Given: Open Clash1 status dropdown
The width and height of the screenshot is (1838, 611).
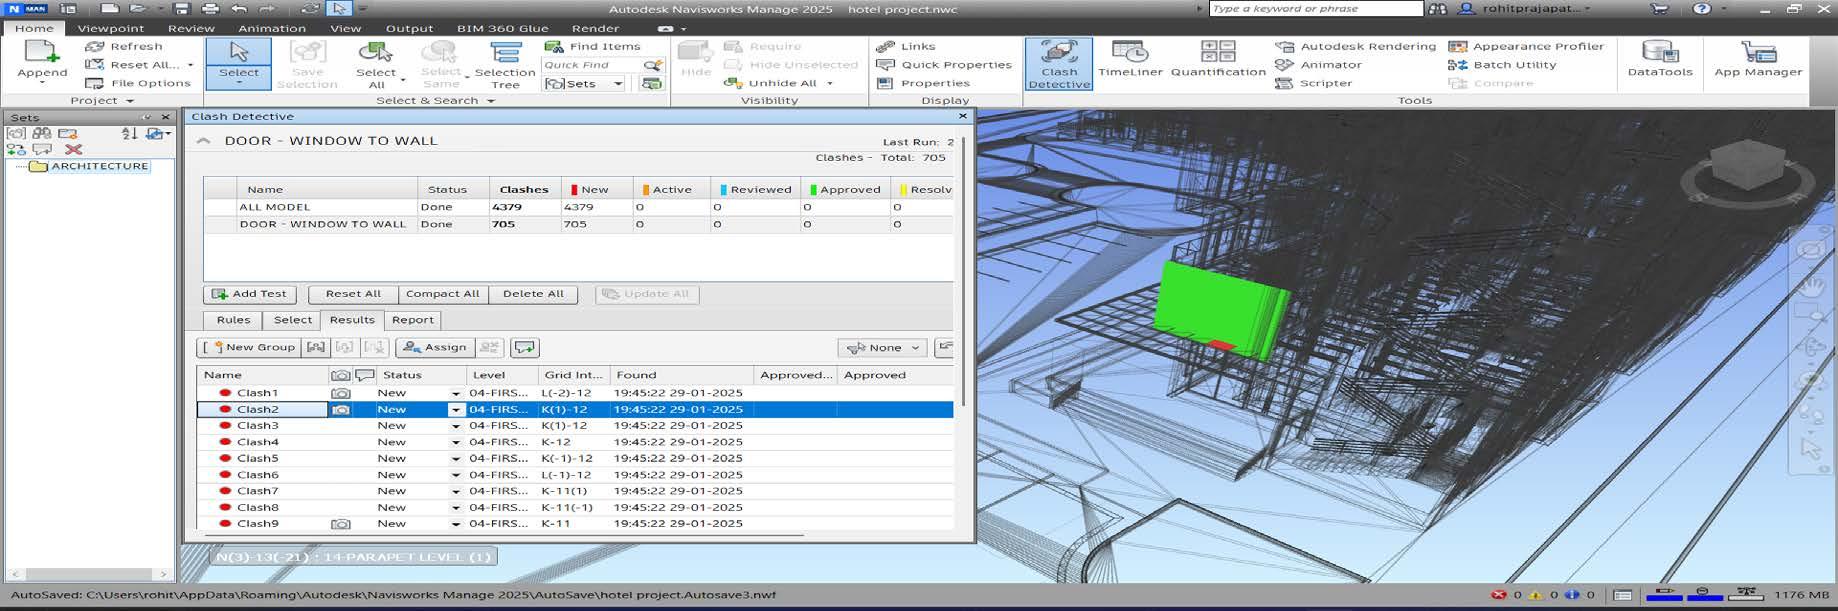Looking at the screenshot, I should click(x=456, y=393).
